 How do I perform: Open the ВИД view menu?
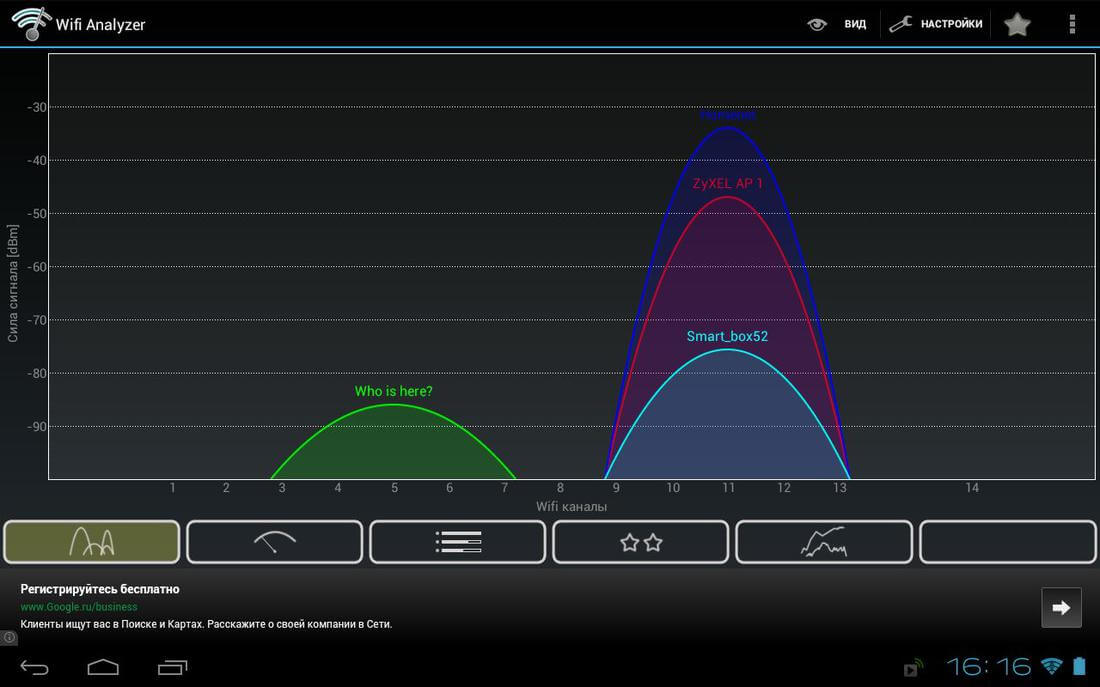pyautogui.click(x=855, y=25)
